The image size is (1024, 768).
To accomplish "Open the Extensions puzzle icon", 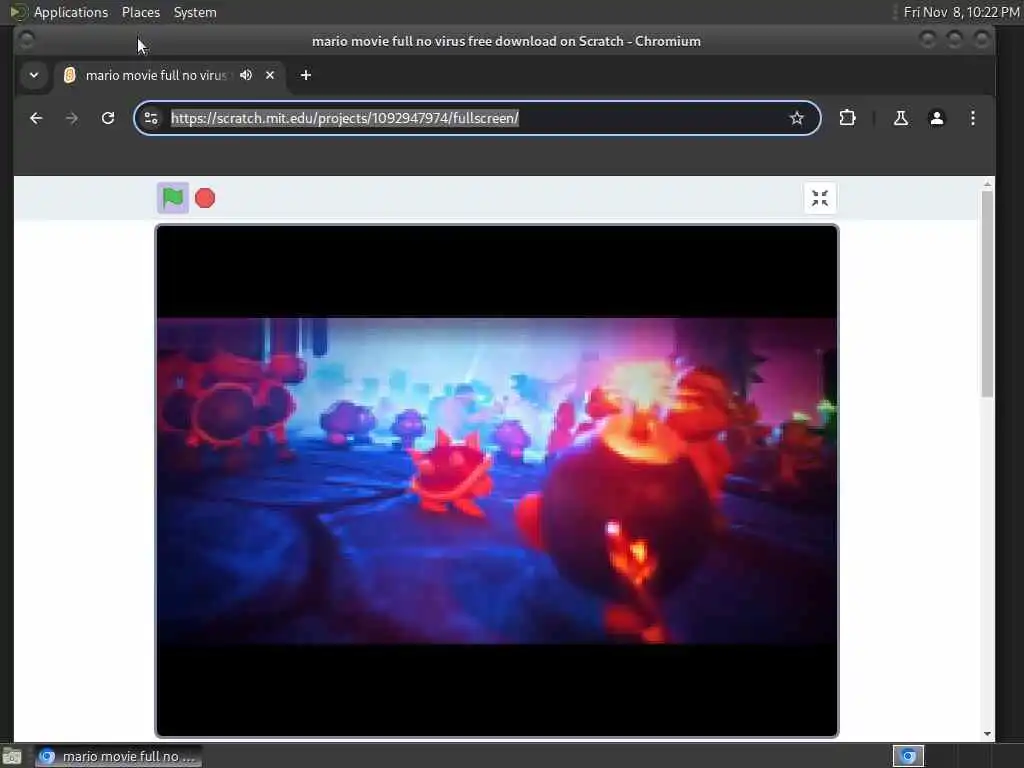I will pos(847,118).
